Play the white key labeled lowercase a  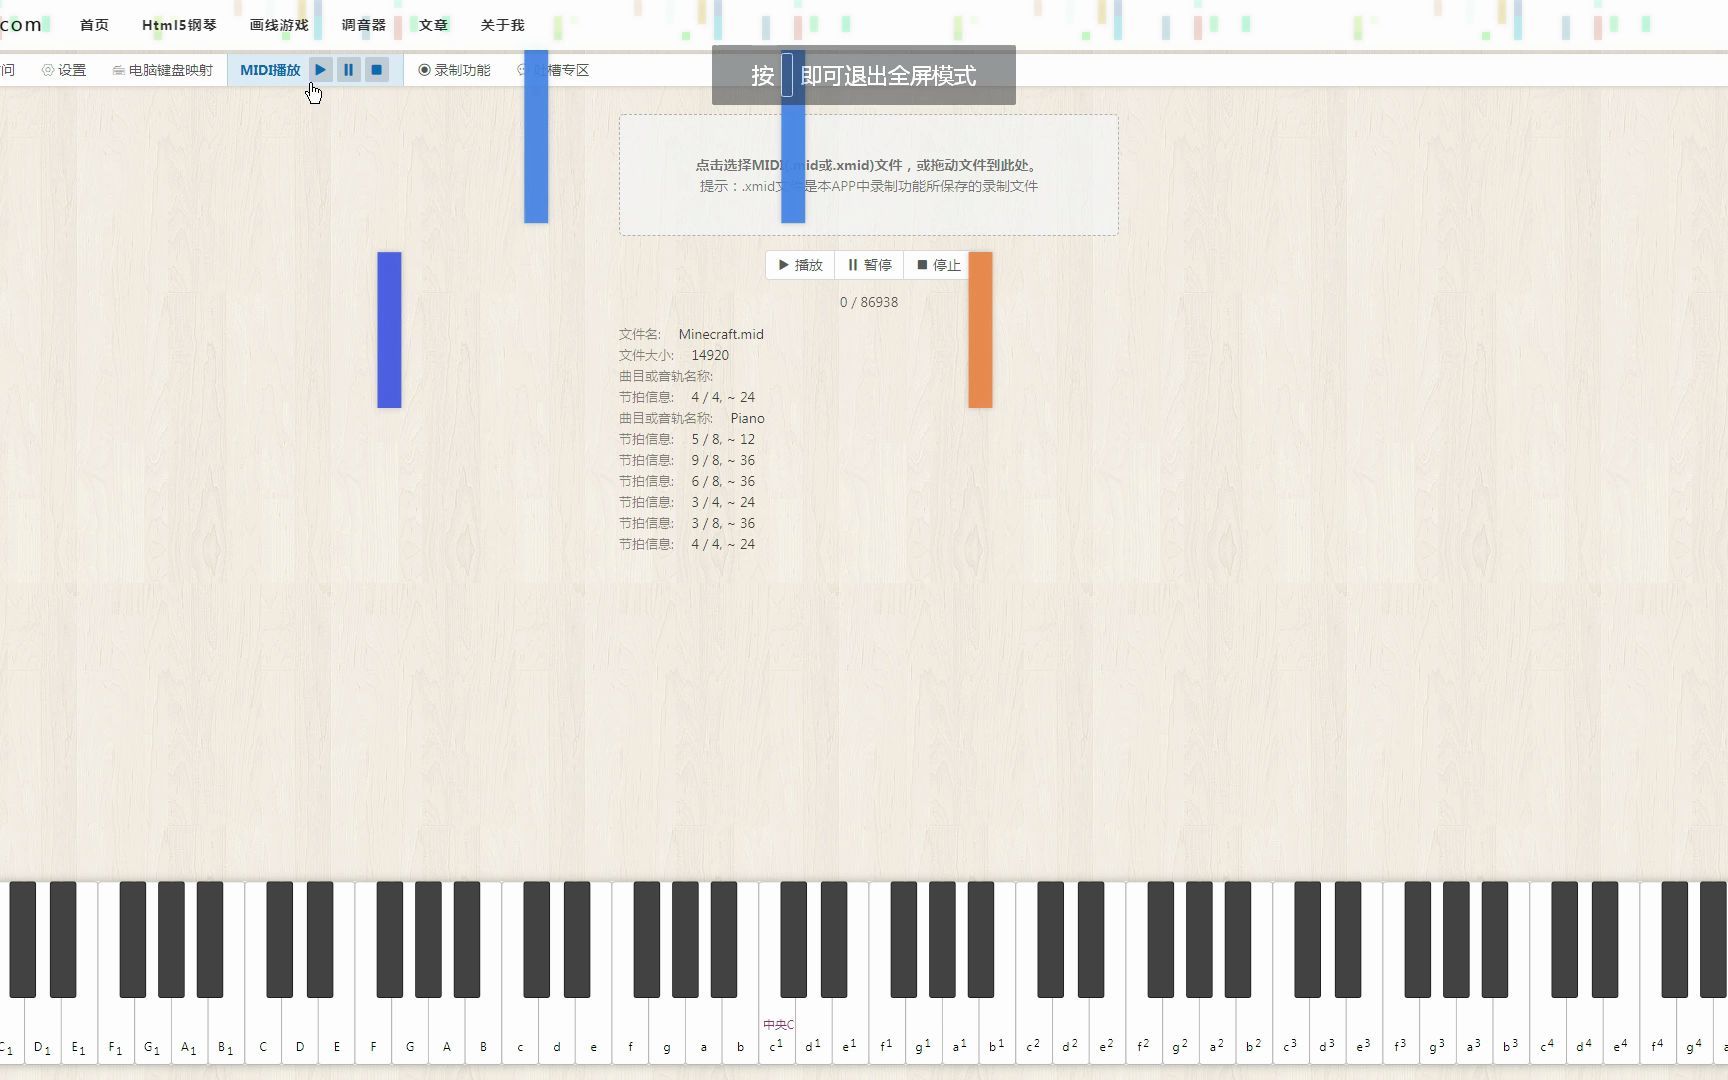pyautogui.click(x=703, y=1030)
